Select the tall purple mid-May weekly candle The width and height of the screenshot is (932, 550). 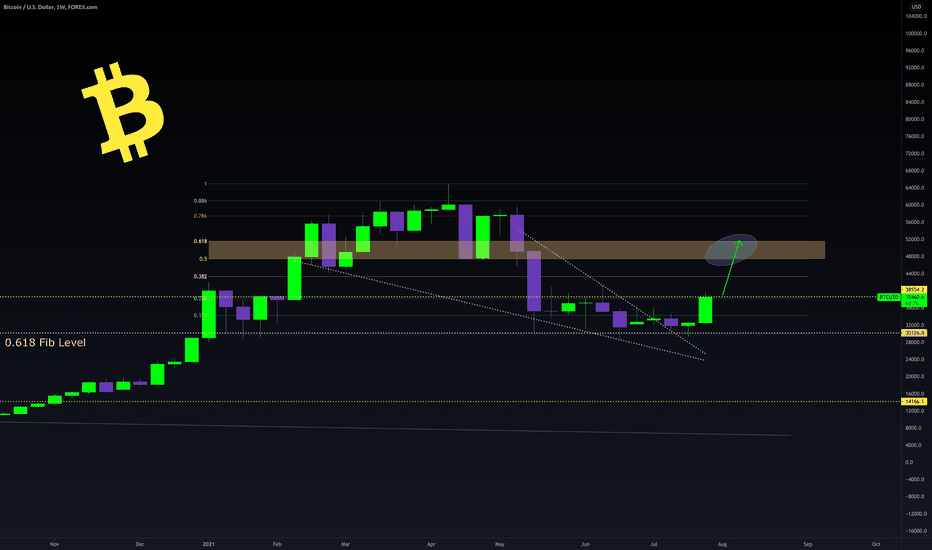pyautogui.click(x=534, y=281)
